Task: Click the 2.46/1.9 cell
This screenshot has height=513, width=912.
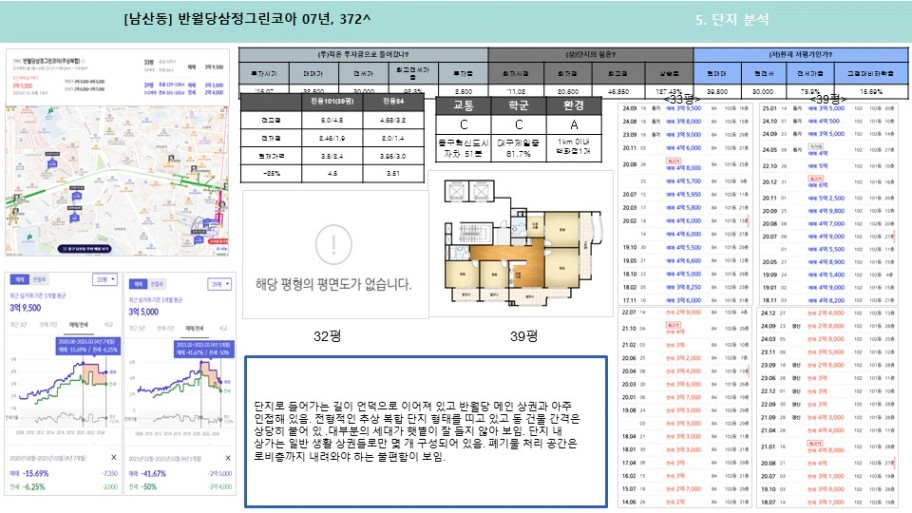Action: tap(332, 138)
